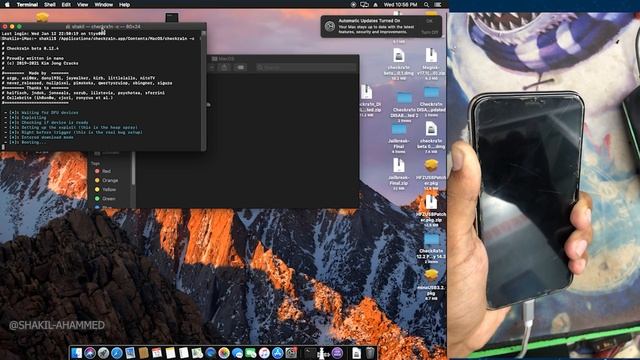This screenshot has height=360, width=640.
Task: Click the Share button in Finder toolbar
Action: point(224,67)
